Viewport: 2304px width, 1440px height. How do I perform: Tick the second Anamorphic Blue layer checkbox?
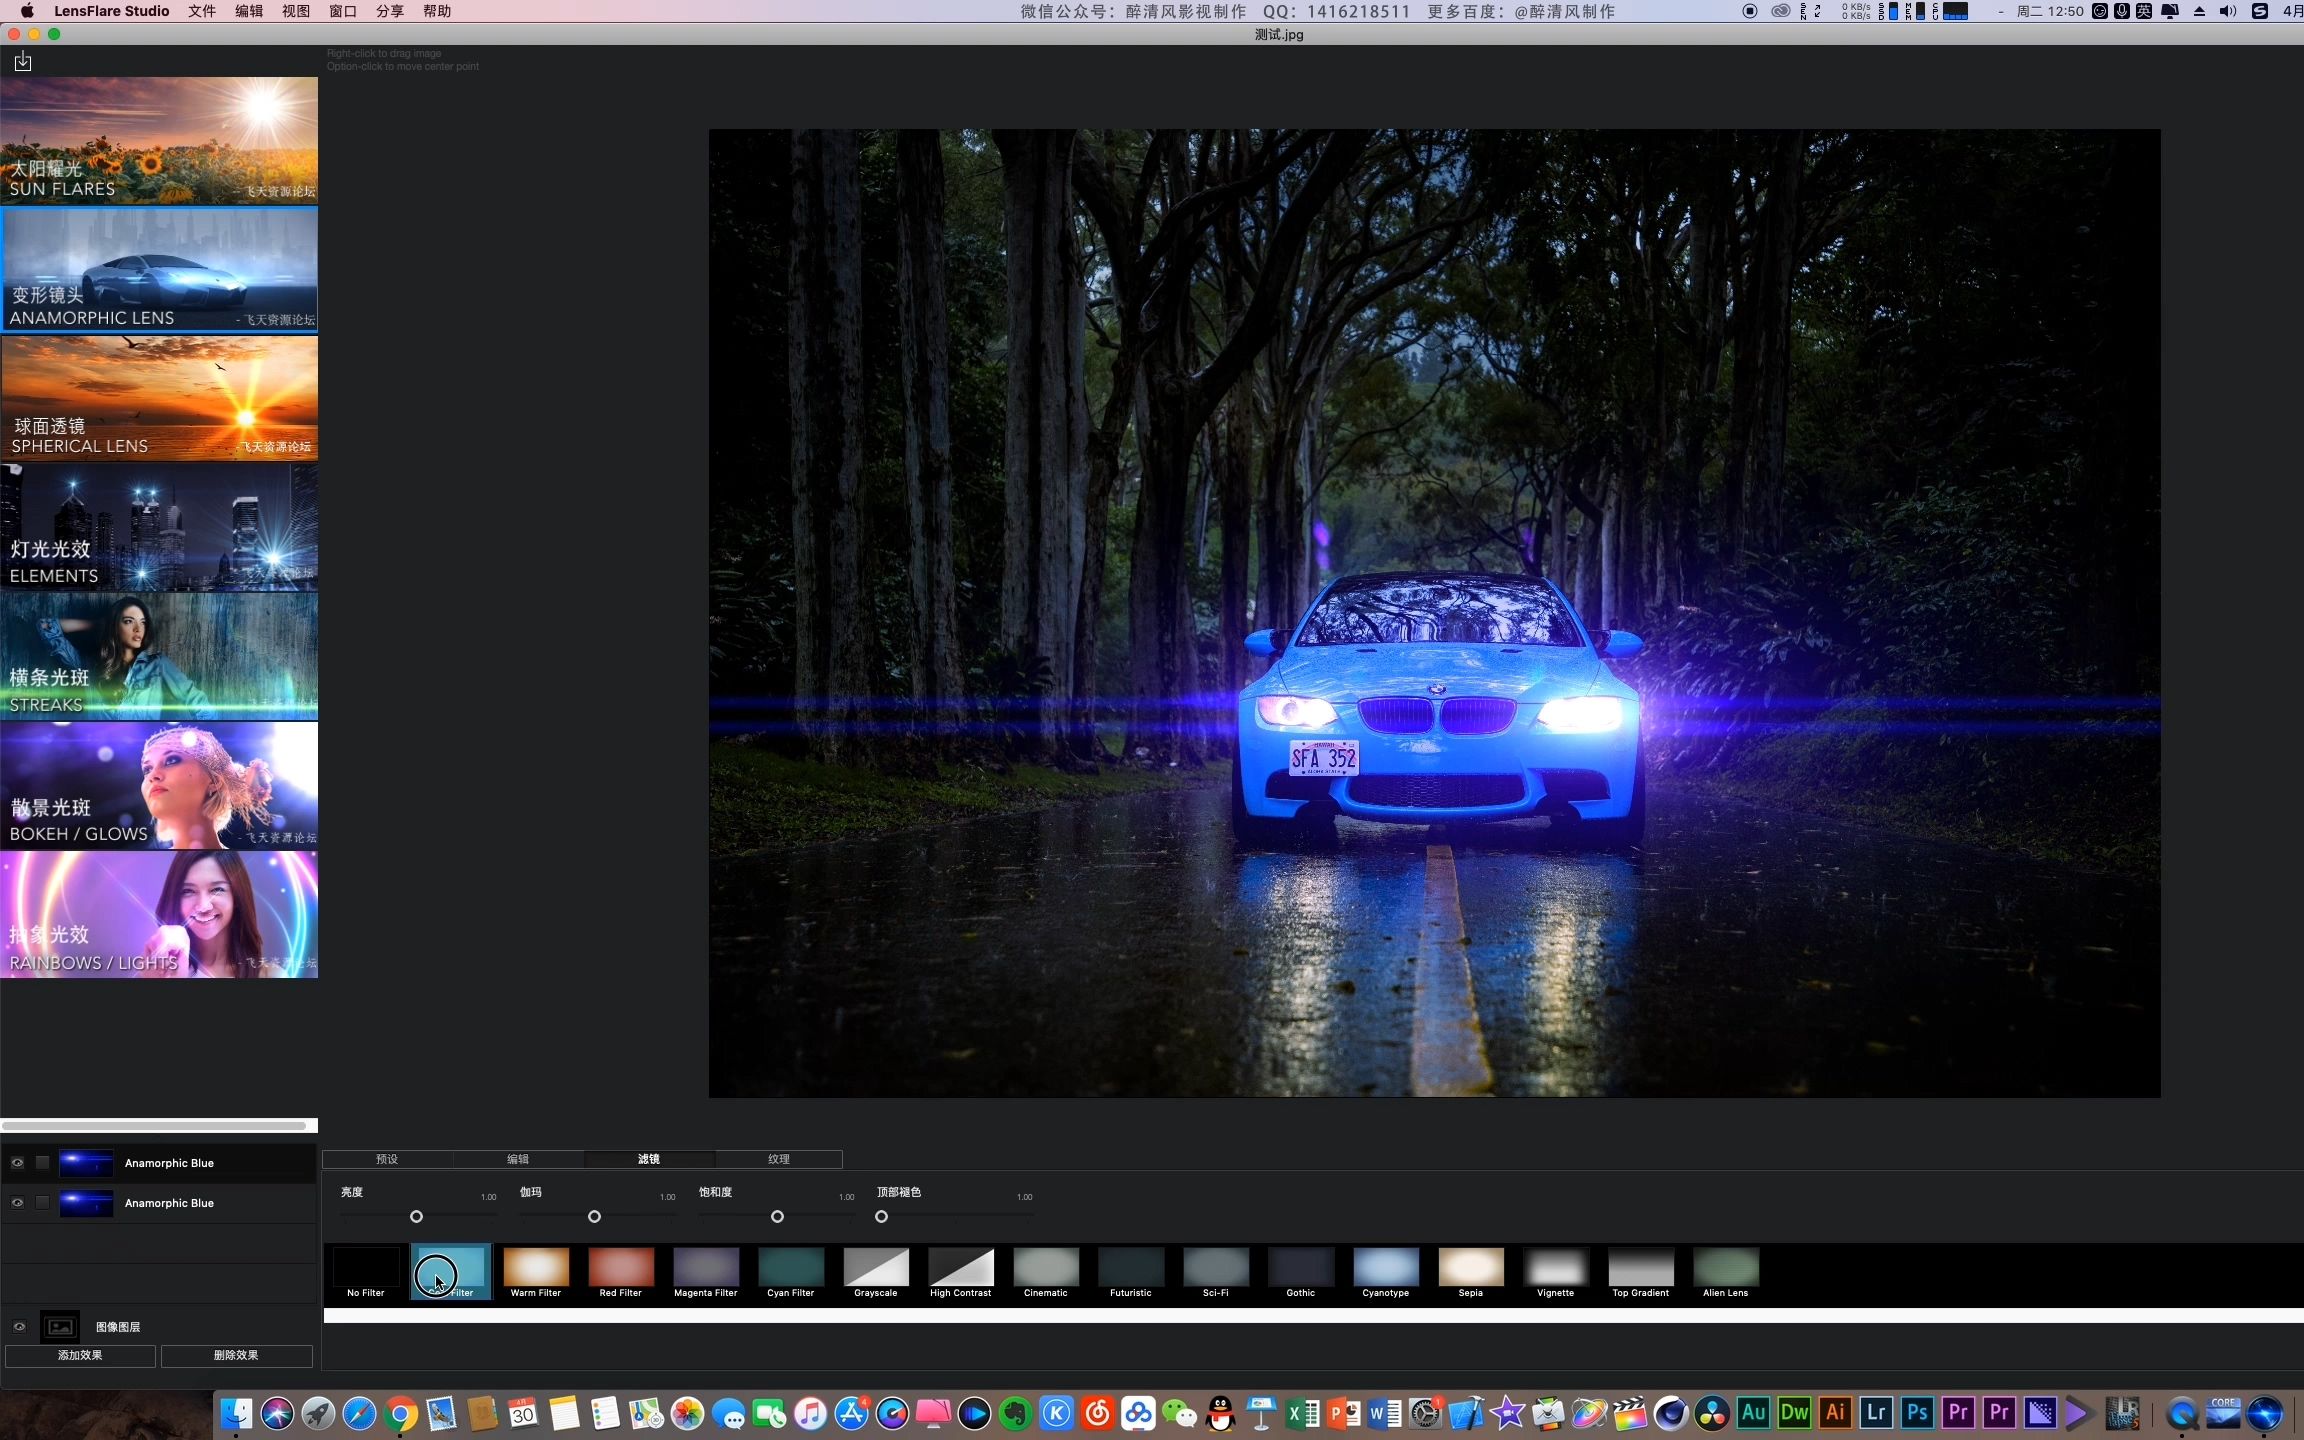[x=42, y=1203]
